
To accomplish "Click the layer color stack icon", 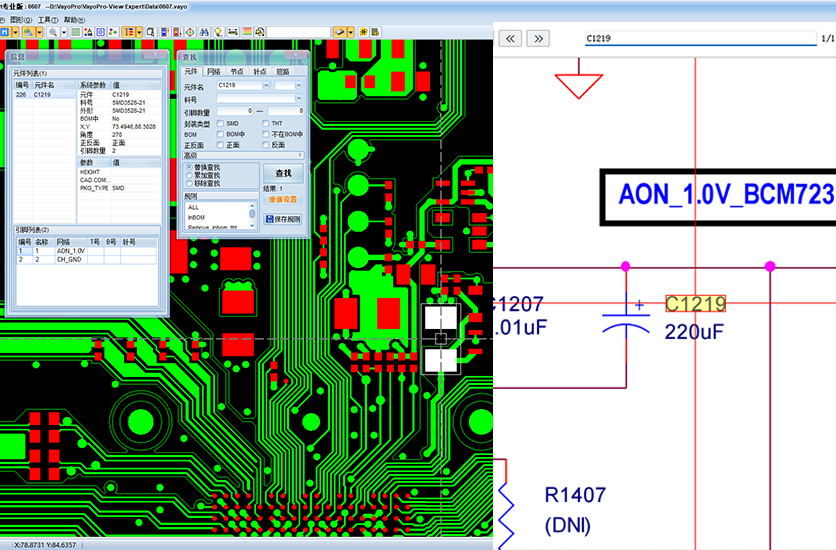I will coord(246,32).
